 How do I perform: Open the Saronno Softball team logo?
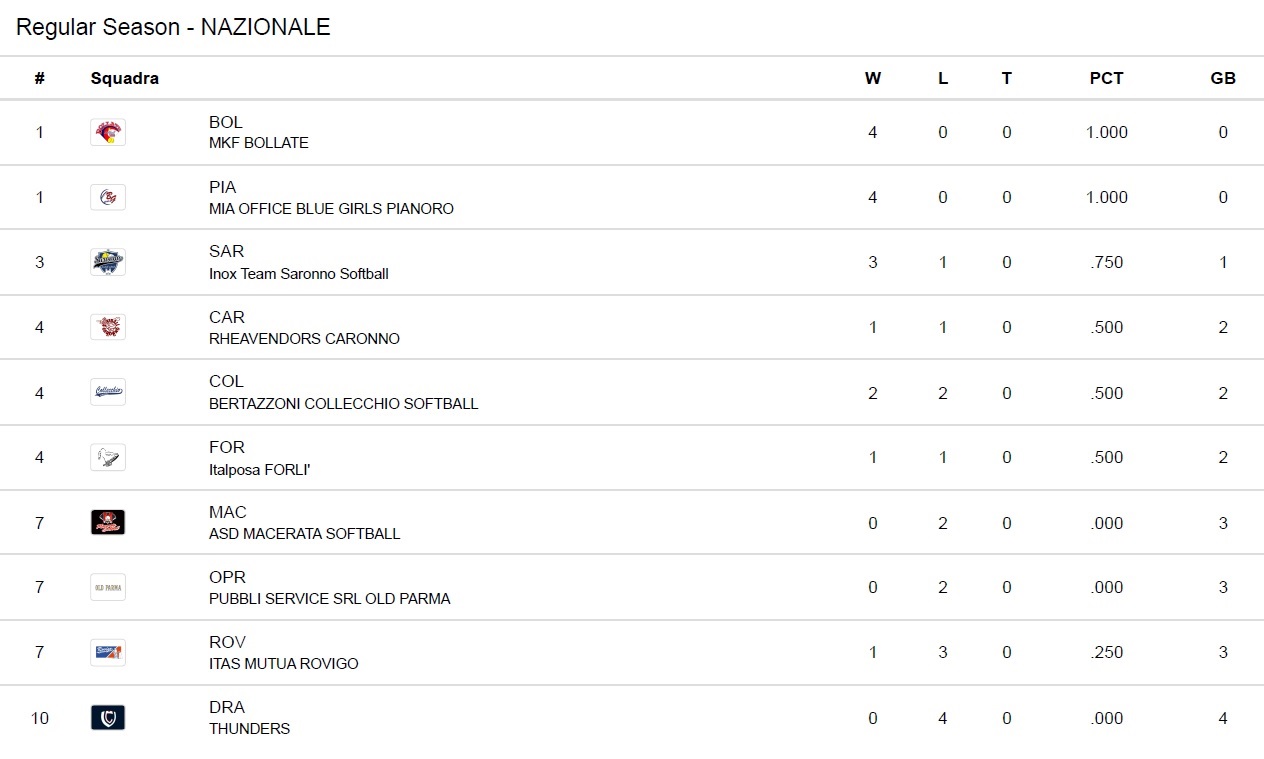coord(108,262)
